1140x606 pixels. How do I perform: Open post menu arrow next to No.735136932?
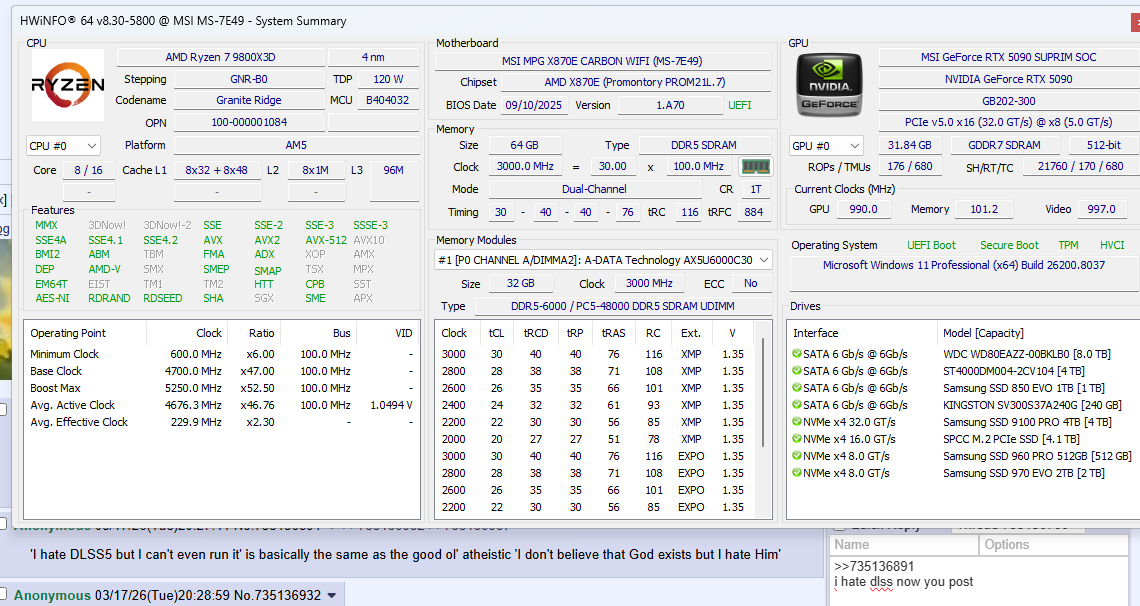(x=331, y=596)
